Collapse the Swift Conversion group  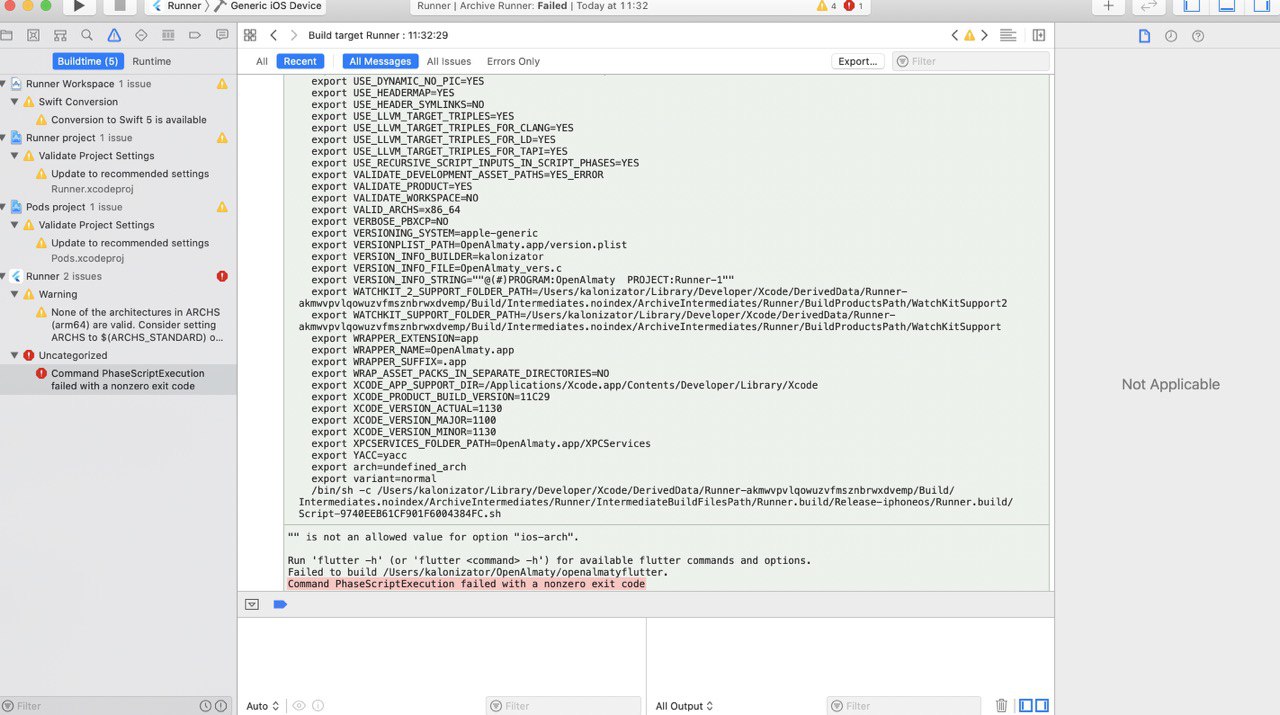pos(15,102)
